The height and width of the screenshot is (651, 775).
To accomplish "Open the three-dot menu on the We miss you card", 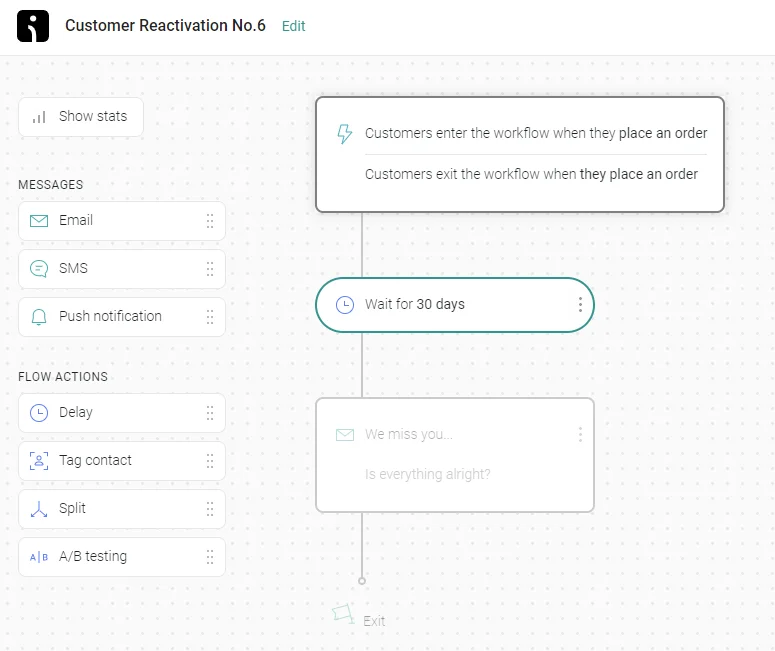I will point(580,434).
